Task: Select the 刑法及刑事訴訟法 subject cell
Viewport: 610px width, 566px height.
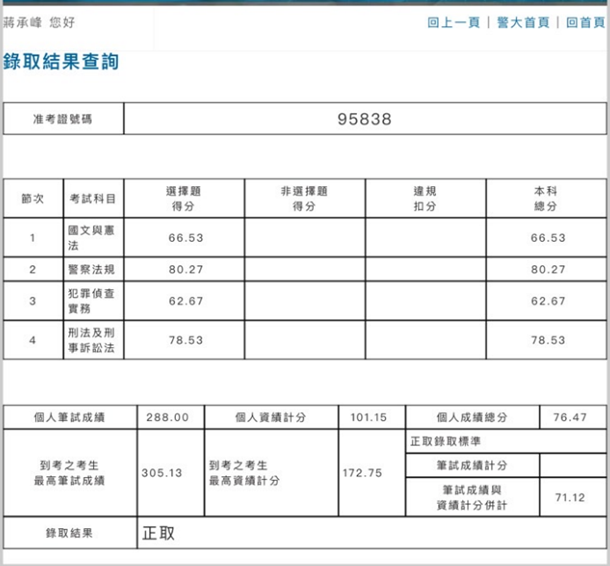Action: (92, 340)
